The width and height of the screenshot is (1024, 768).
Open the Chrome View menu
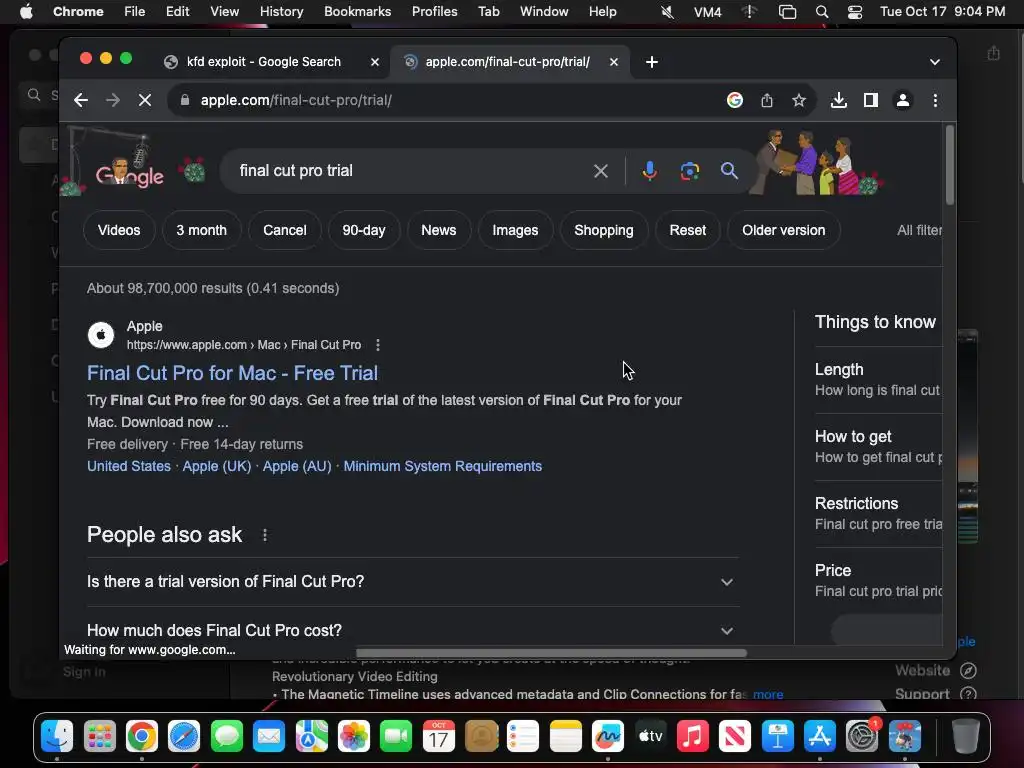click(224, 12)
